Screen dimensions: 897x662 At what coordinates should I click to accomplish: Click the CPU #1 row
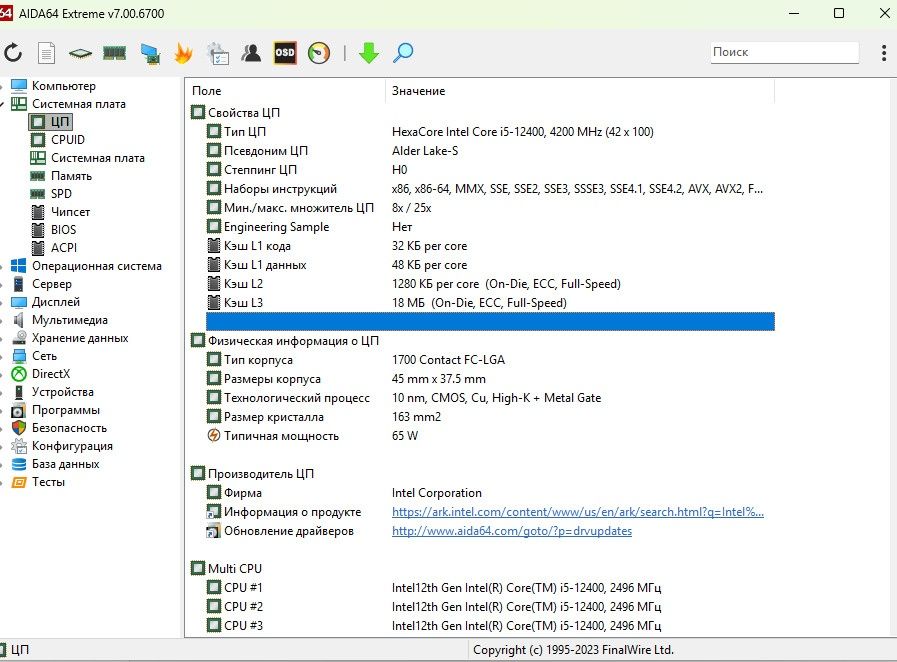point(490,588)
